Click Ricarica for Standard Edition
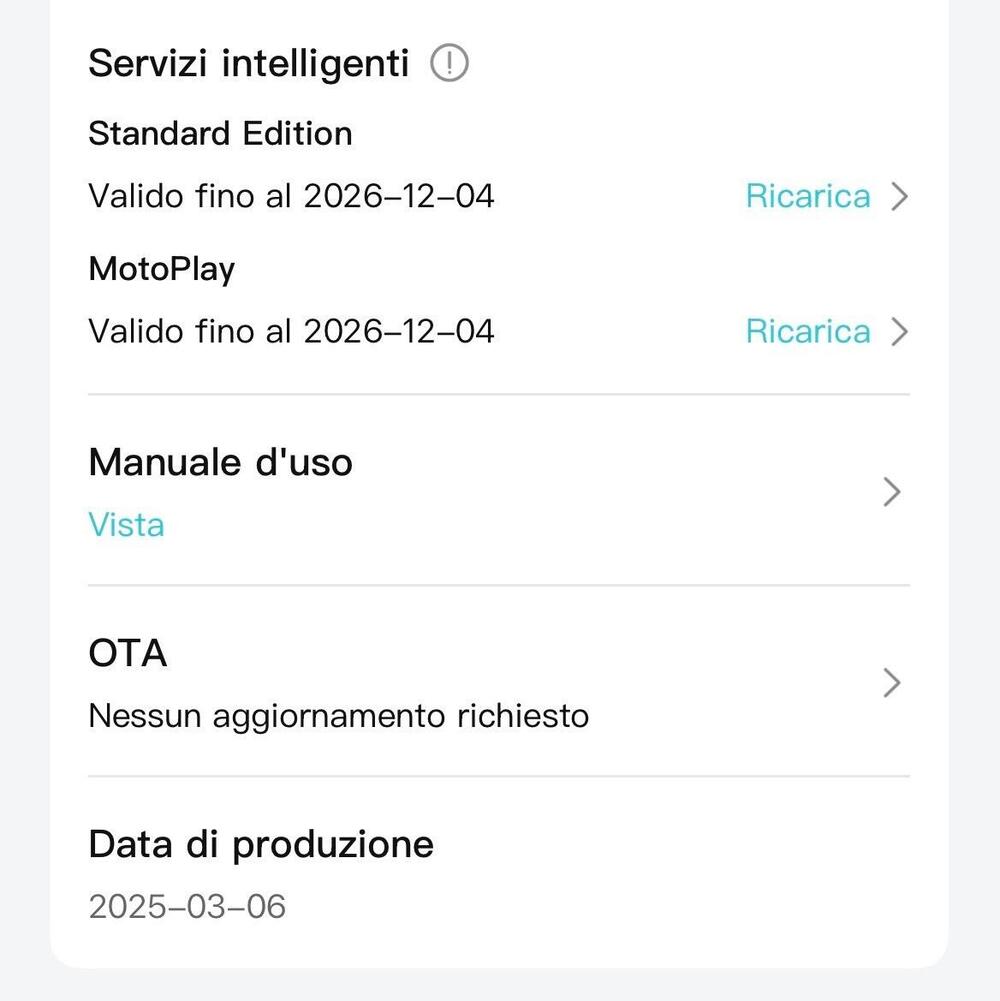Viewport: 1000px width, 1001px height. click(x=808, y=196)
